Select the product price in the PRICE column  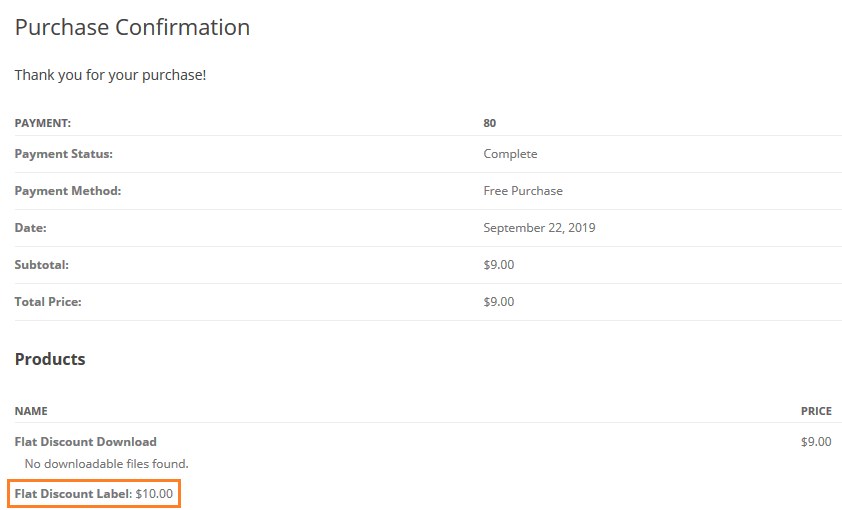815,441
